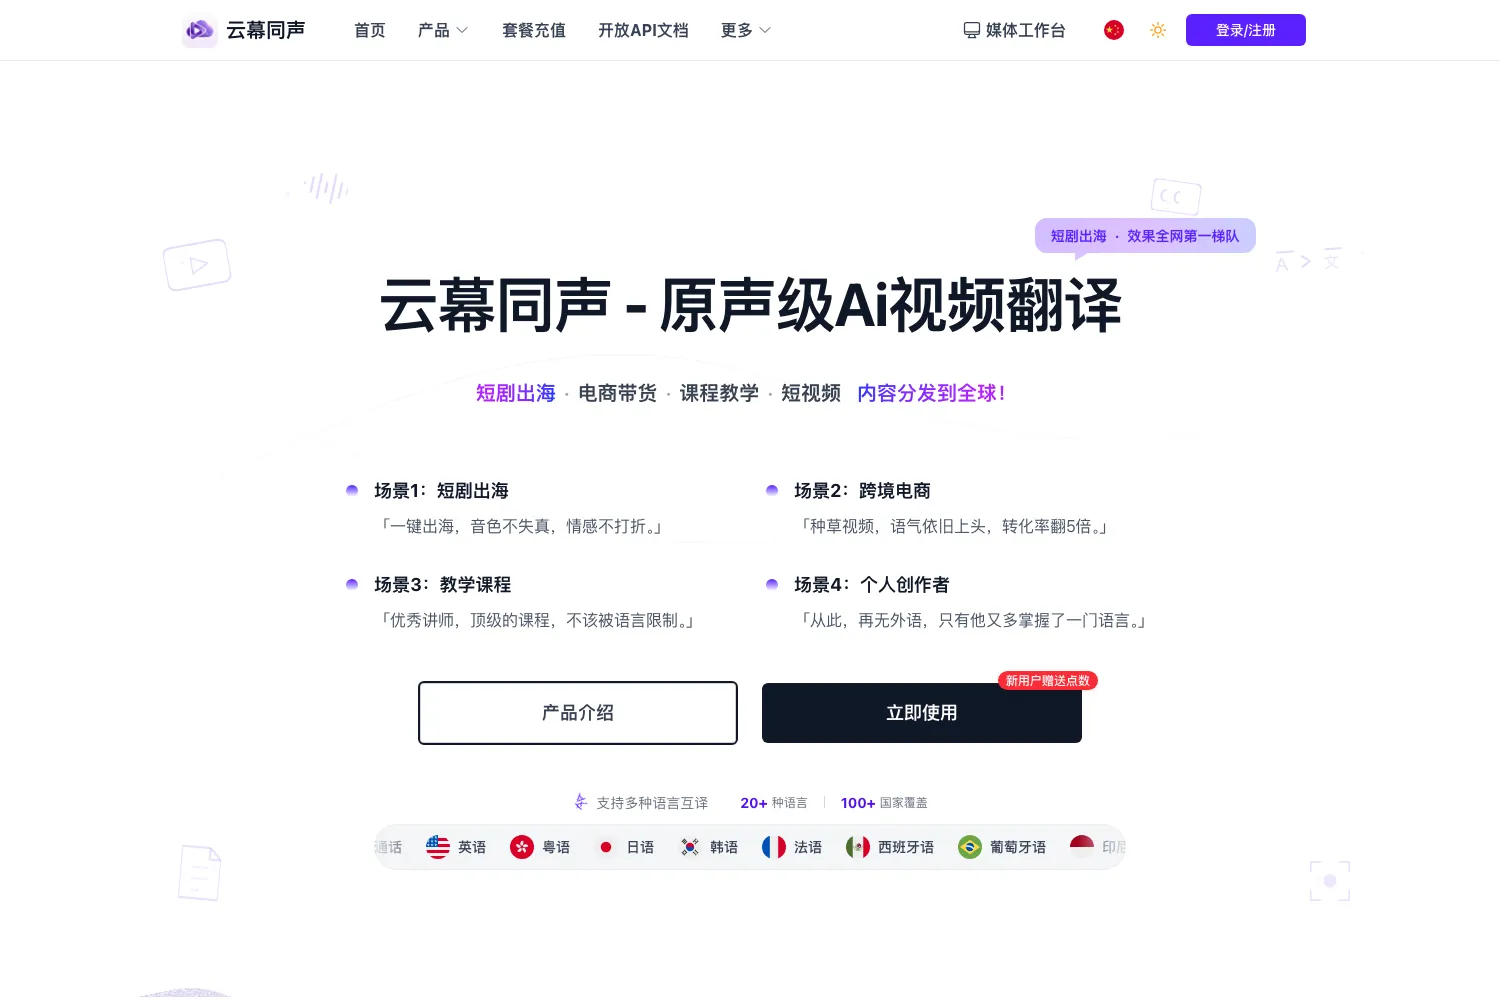
Task: Open the 媒体工作台 workspace
Action: click(x=1014, y=30)
